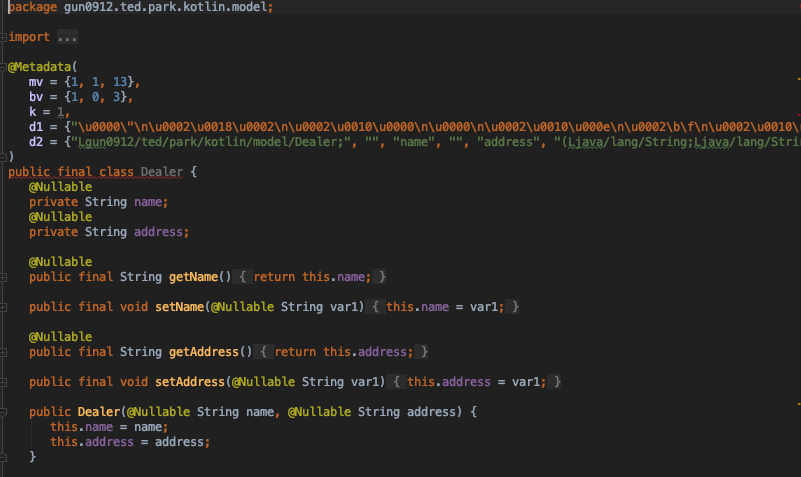The width and height of the screenshot is (801, 477).
Task: Click the 'import' keyword
Action: point(29,37)
